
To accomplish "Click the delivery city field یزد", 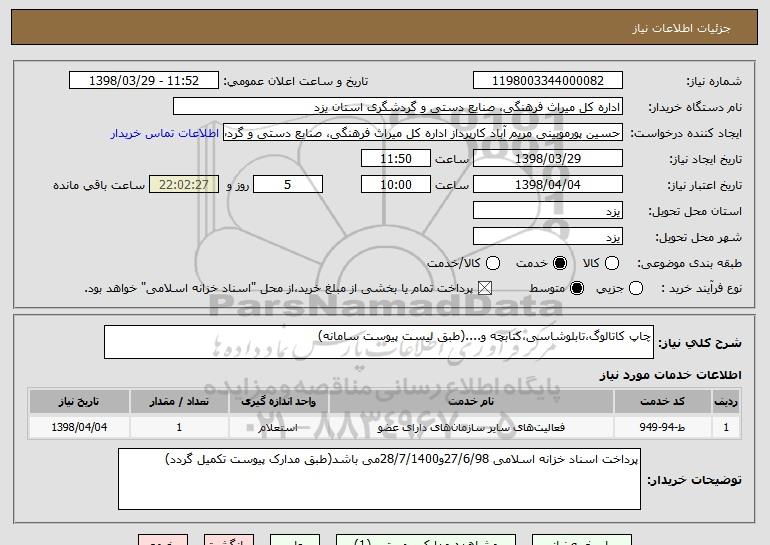I will pos(548,237).
